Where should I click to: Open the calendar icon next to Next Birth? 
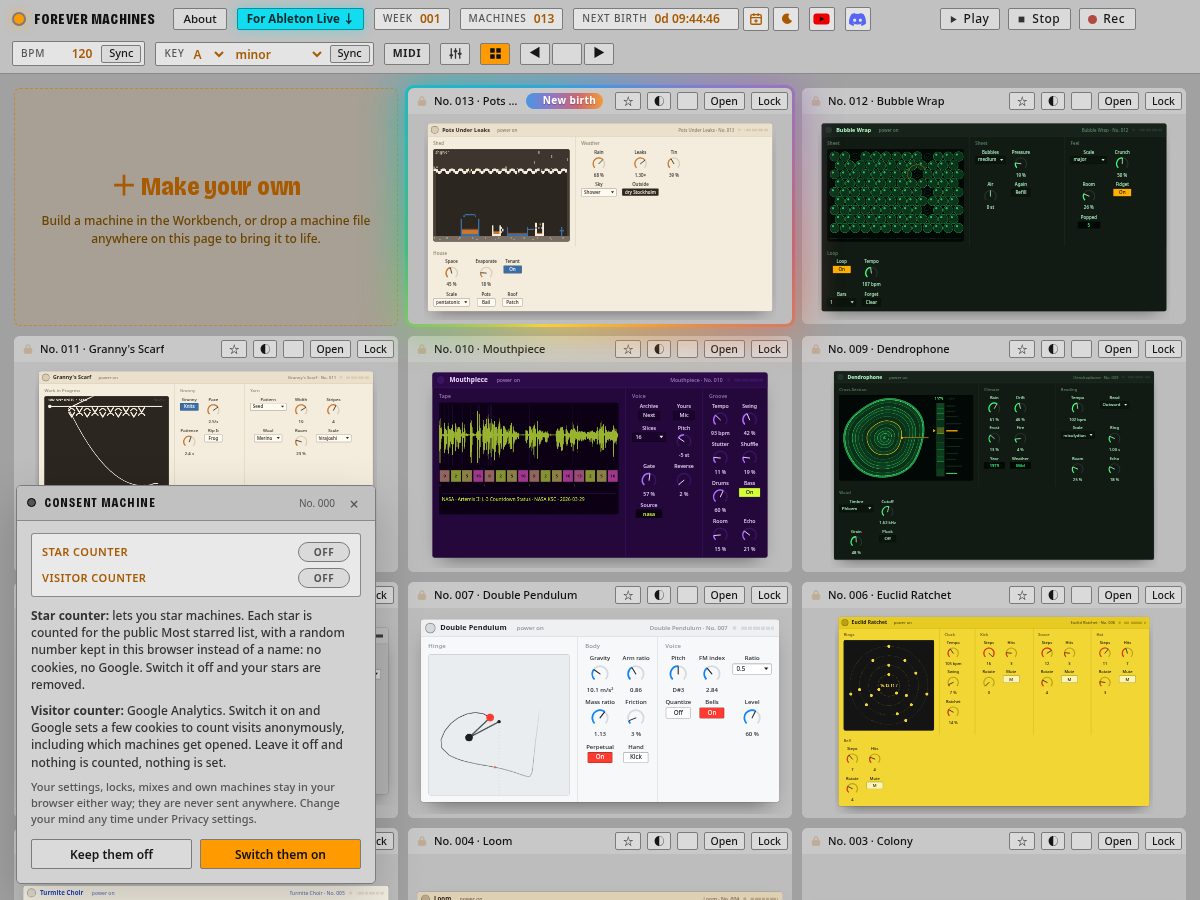pyautogui.click(x=757, y=18)
